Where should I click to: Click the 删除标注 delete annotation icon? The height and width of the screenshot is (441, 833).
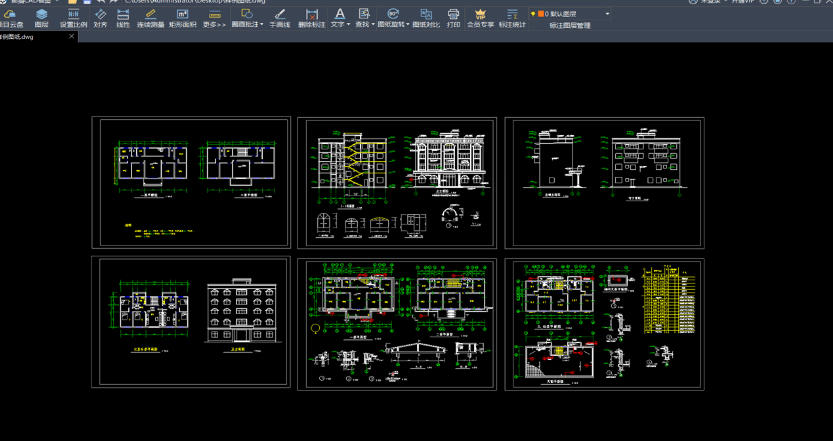click(311, 17)
